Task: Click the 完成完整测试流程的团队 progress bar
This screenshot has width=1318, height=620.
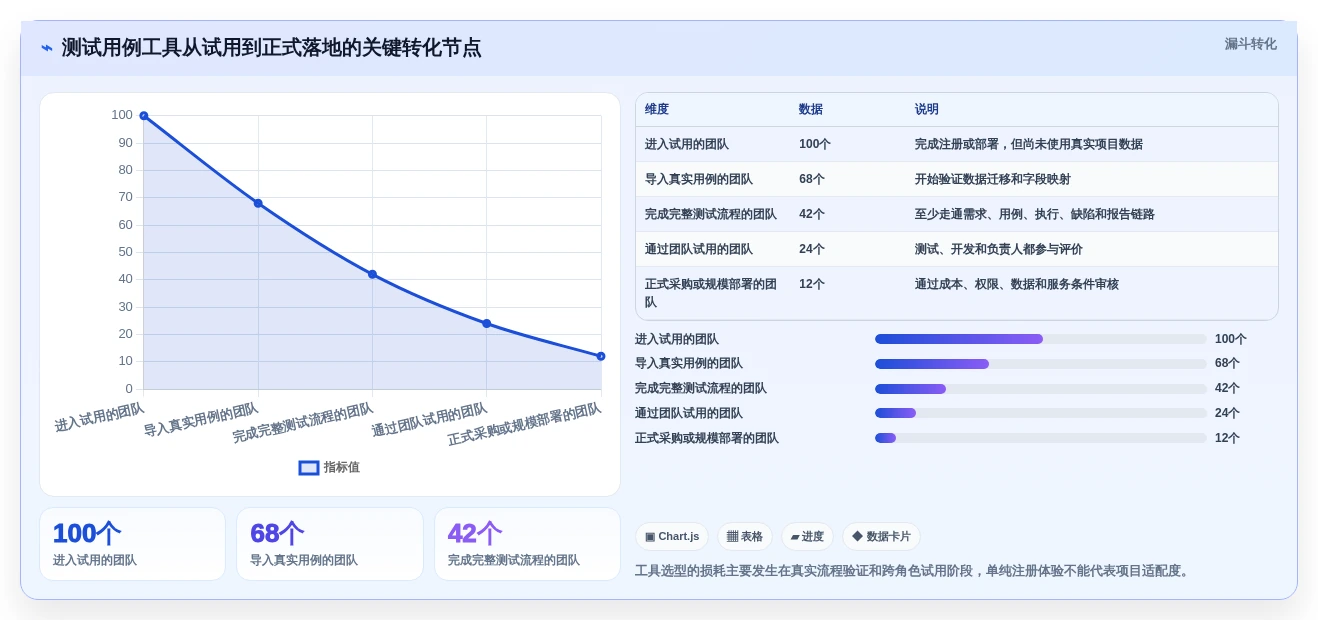Action: 1041,388
